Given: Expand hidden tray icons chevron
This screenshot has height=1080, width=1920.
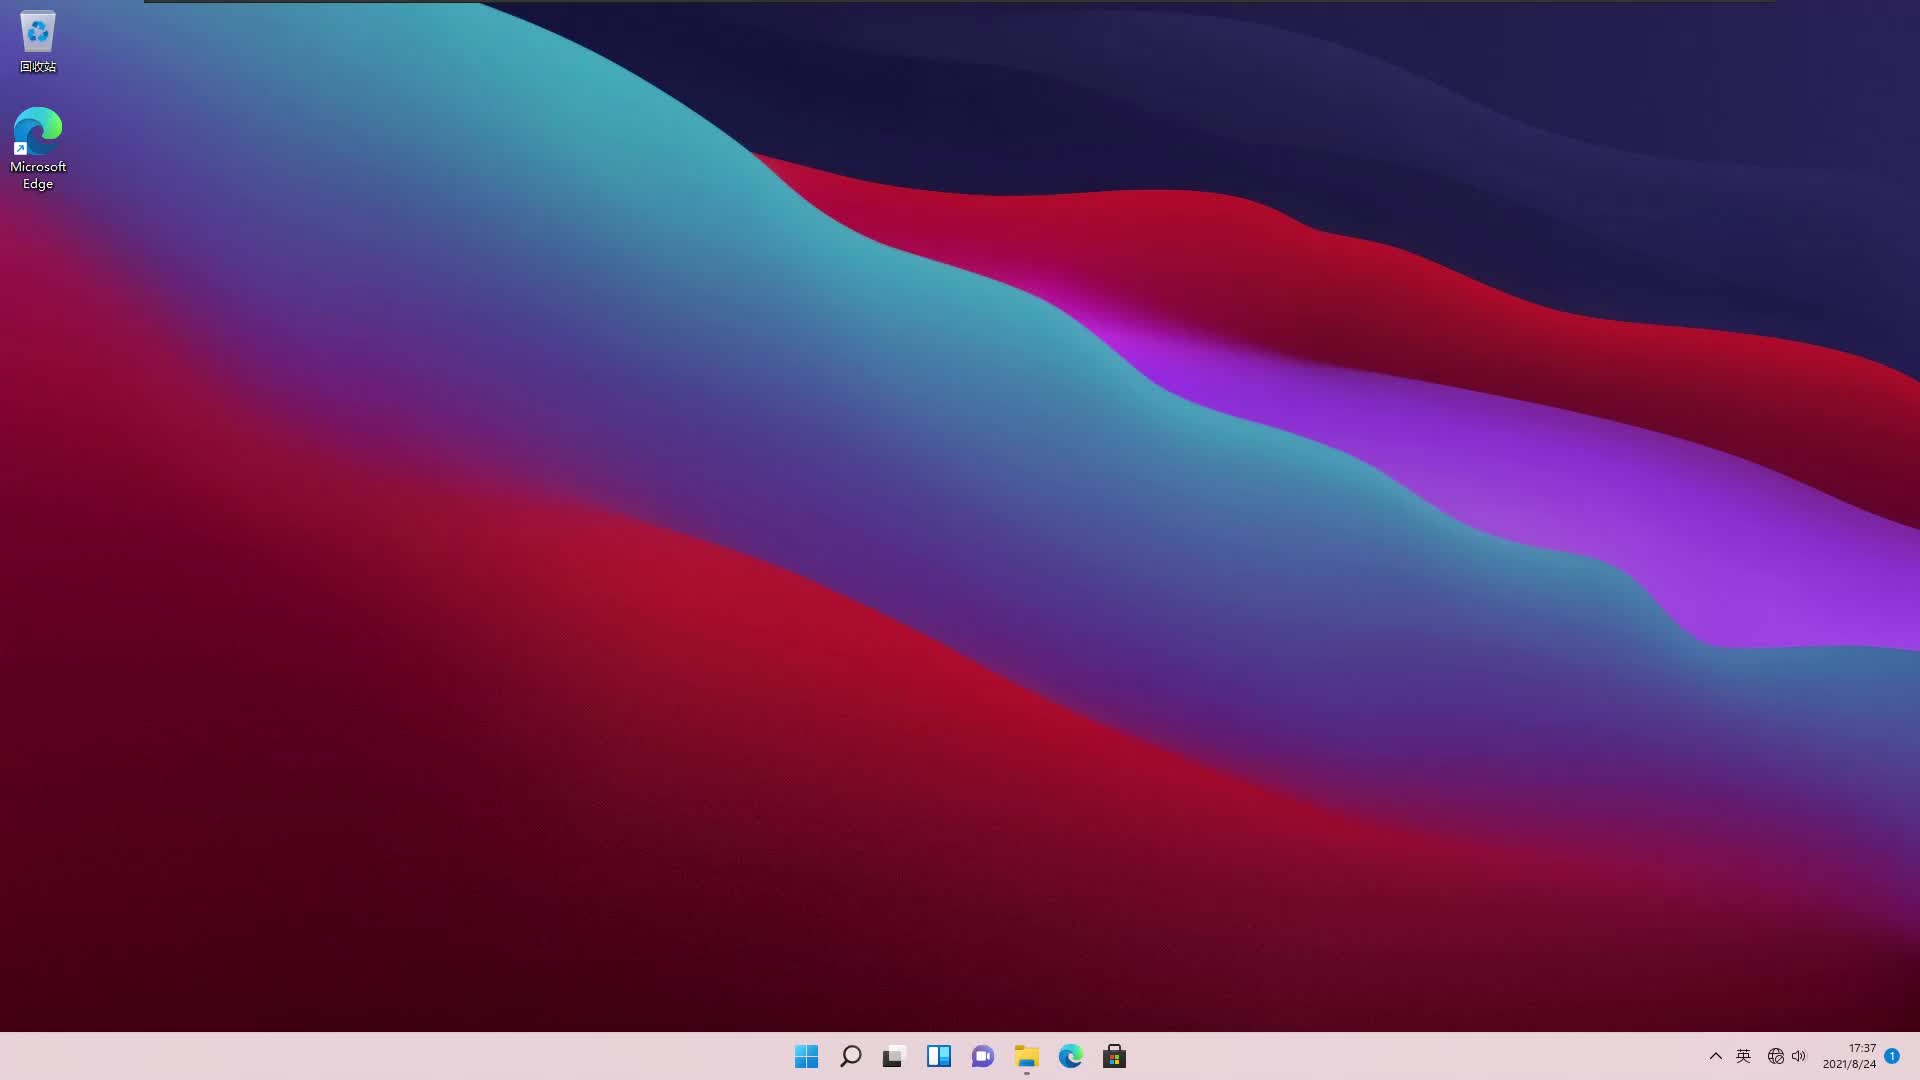Looking at the screenshot, I should (x=1715, y=1056).
